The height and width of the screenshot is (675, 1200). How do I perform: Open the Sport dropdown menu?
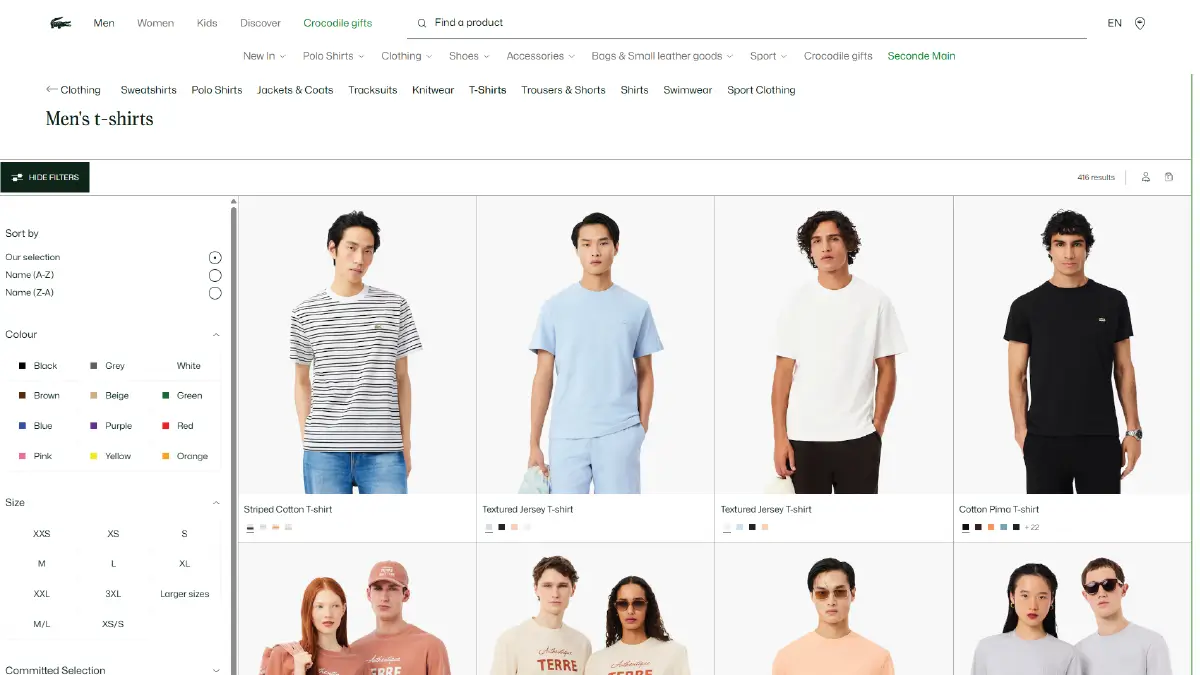click(768, 56)
